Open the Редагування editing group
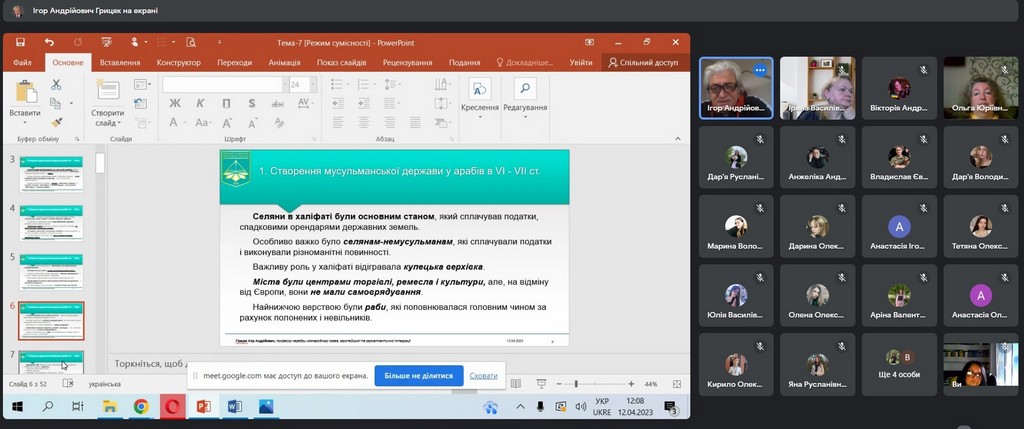 click(524, 95)
